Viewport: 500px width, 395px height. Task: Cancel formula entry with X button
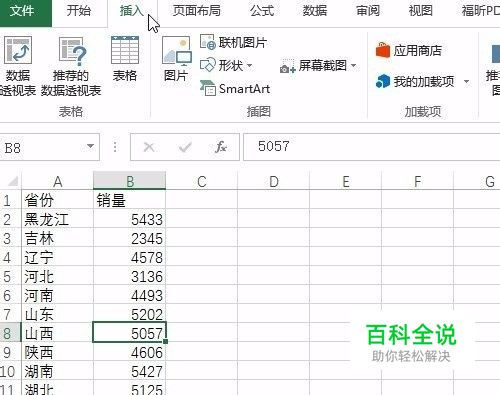point(149,147)
